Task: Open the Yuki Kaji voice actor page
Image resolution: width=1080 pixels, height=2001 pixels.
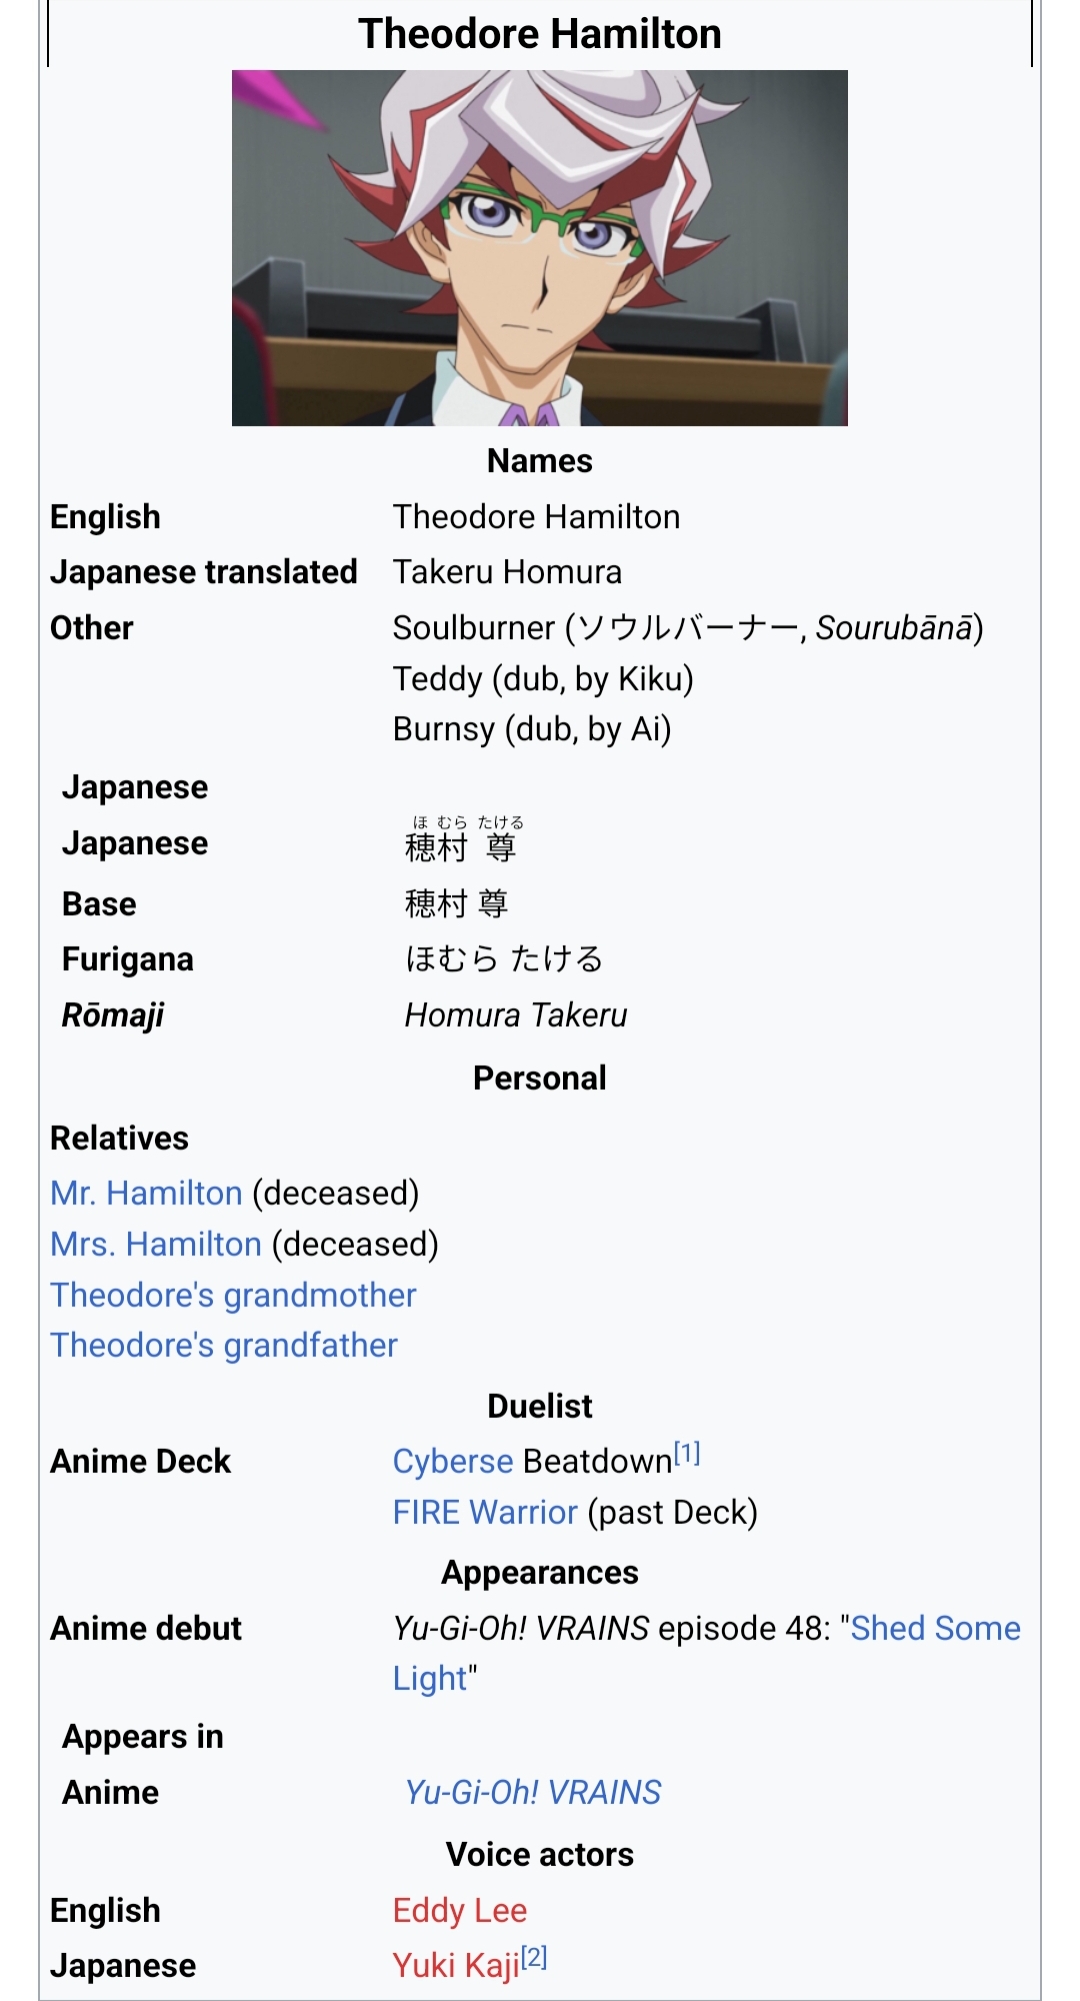Action: [456, 1966]
